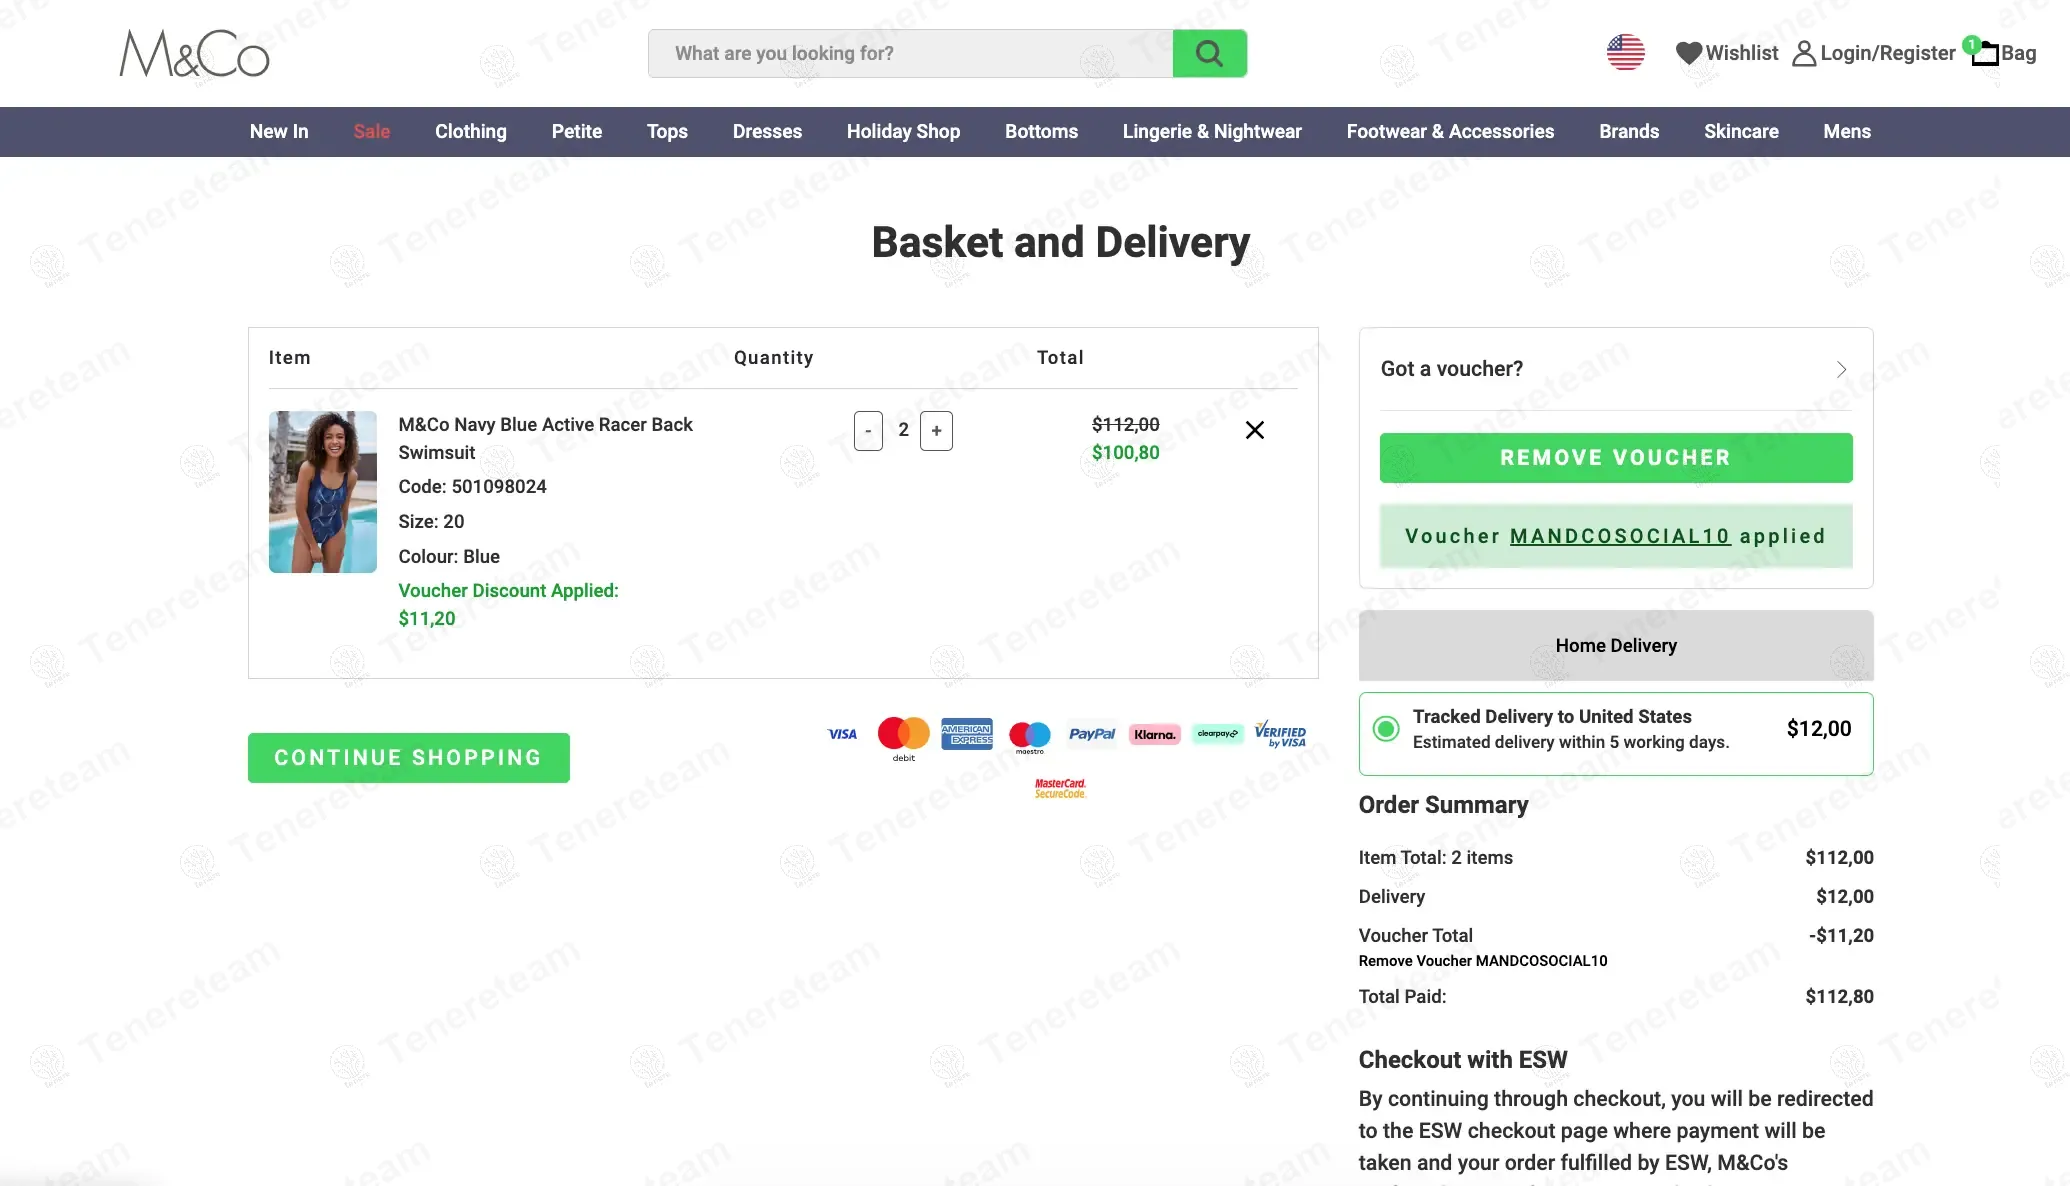Open the Bottoms menu
The image size is (2070, 1186).
(x=1041, y=131)
